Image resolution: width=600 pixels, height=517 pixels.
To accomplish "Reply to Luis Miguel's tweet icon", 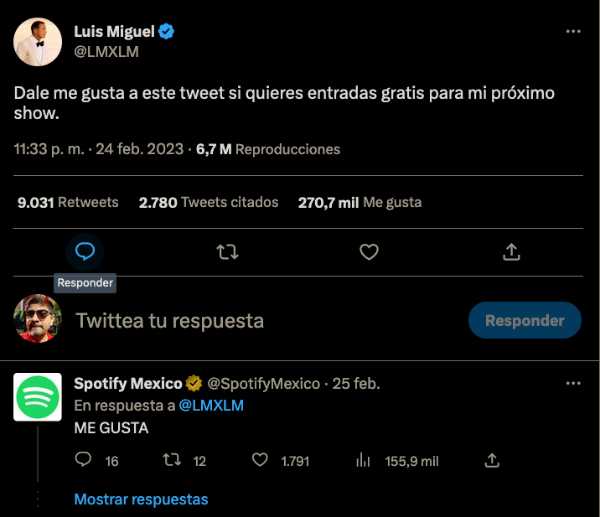I will [85, 251].
